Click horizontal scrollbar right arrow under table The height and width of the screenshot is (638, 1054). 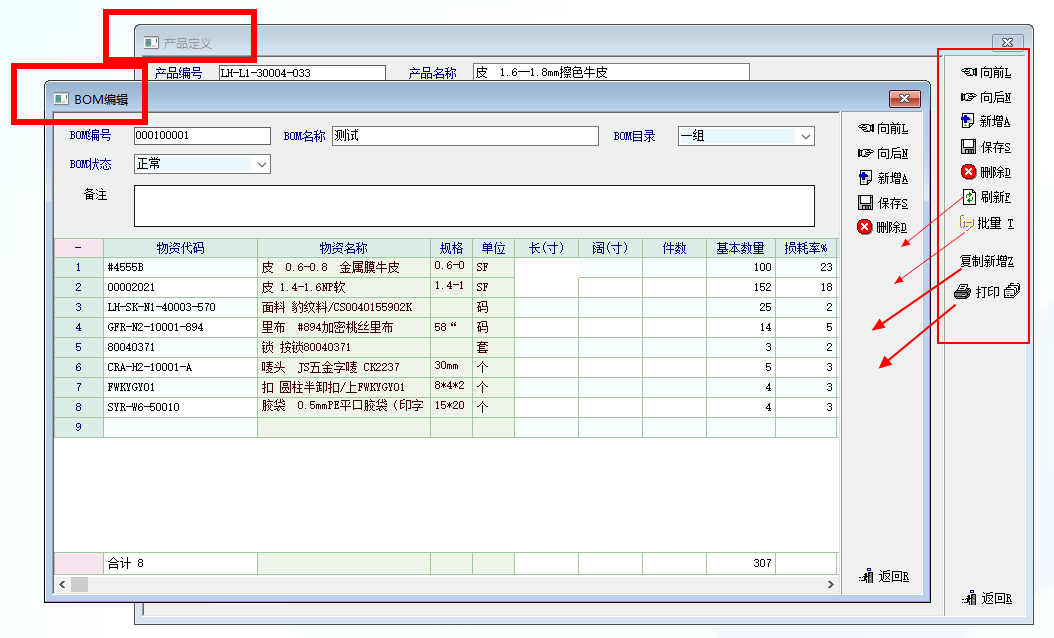[x=829, y=584]
